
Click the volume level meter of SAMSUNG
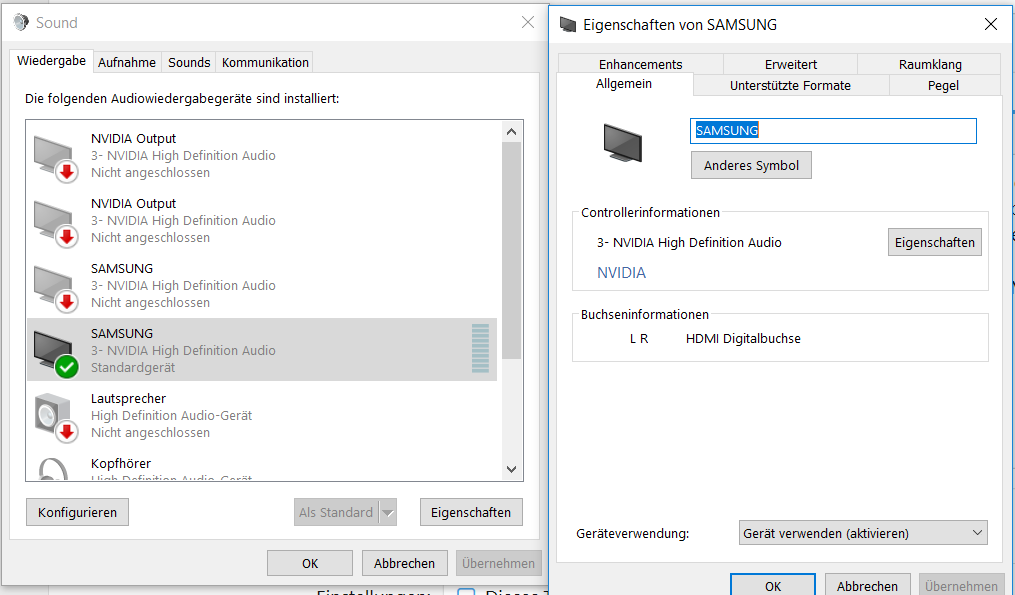point(480,349)
